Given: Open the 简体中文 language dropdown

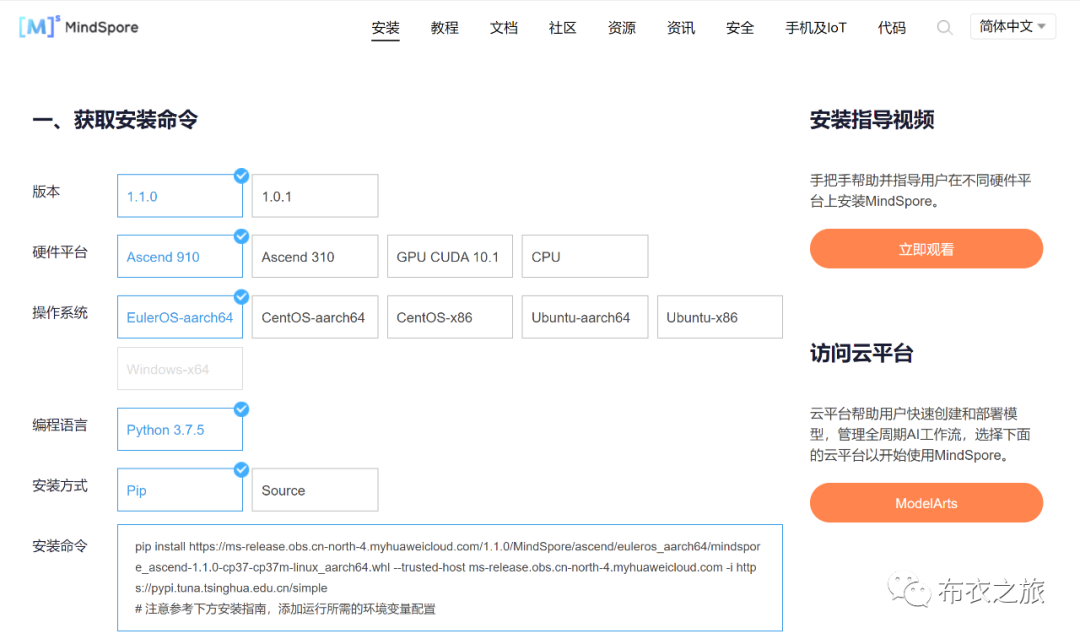Looking at the screenshot, I should coord(1012,27).
